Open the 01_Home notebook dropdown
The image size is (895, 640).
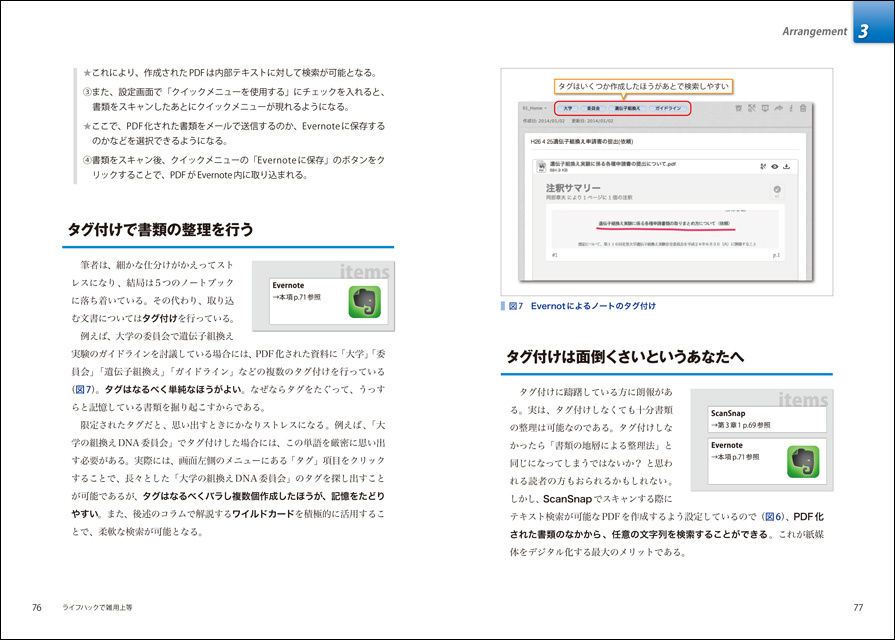535,107
